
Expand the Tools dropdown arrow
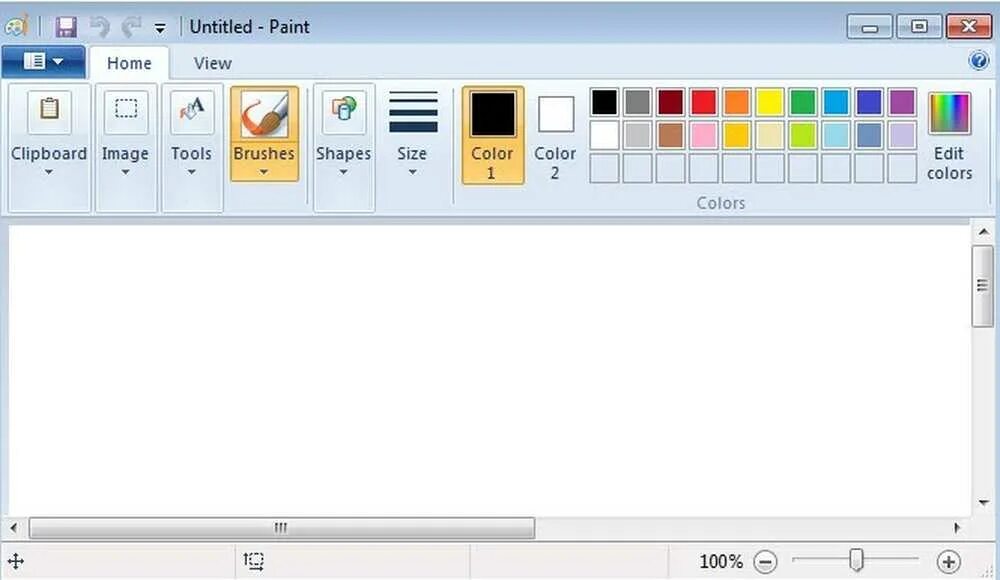(x=191, y=172)
